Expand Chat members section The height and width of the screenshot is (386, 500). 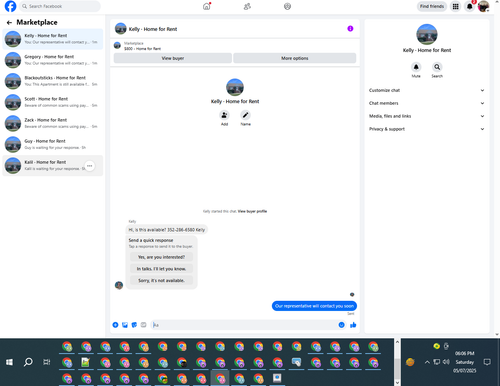click(427, 103)
